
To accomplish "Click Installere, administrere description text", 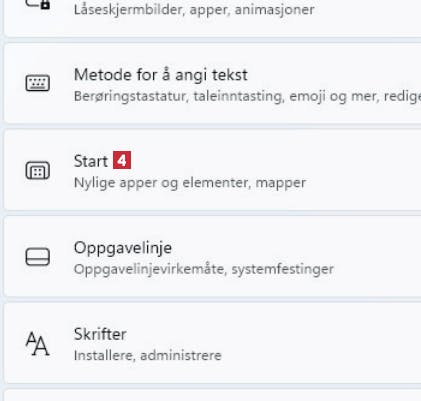I will click(148, 356).
